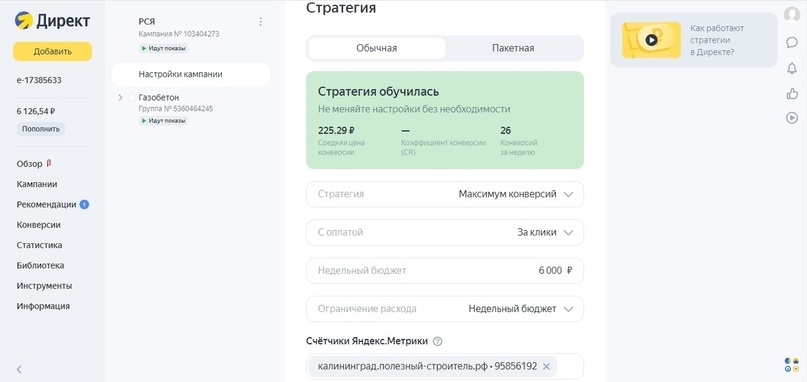Click the Идут показы status under РСЯ
Screen dimensions: 807x382
coord(163,48)
